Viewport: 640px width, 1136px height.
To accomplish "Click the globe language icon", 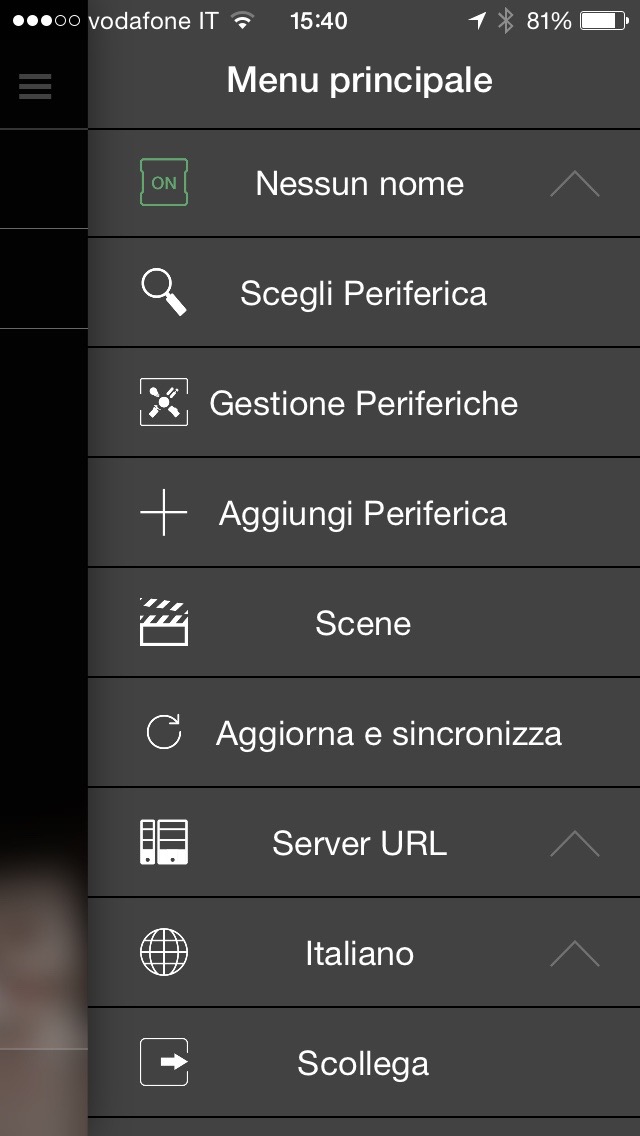I will pyautogui.click(x=164, y=953).
